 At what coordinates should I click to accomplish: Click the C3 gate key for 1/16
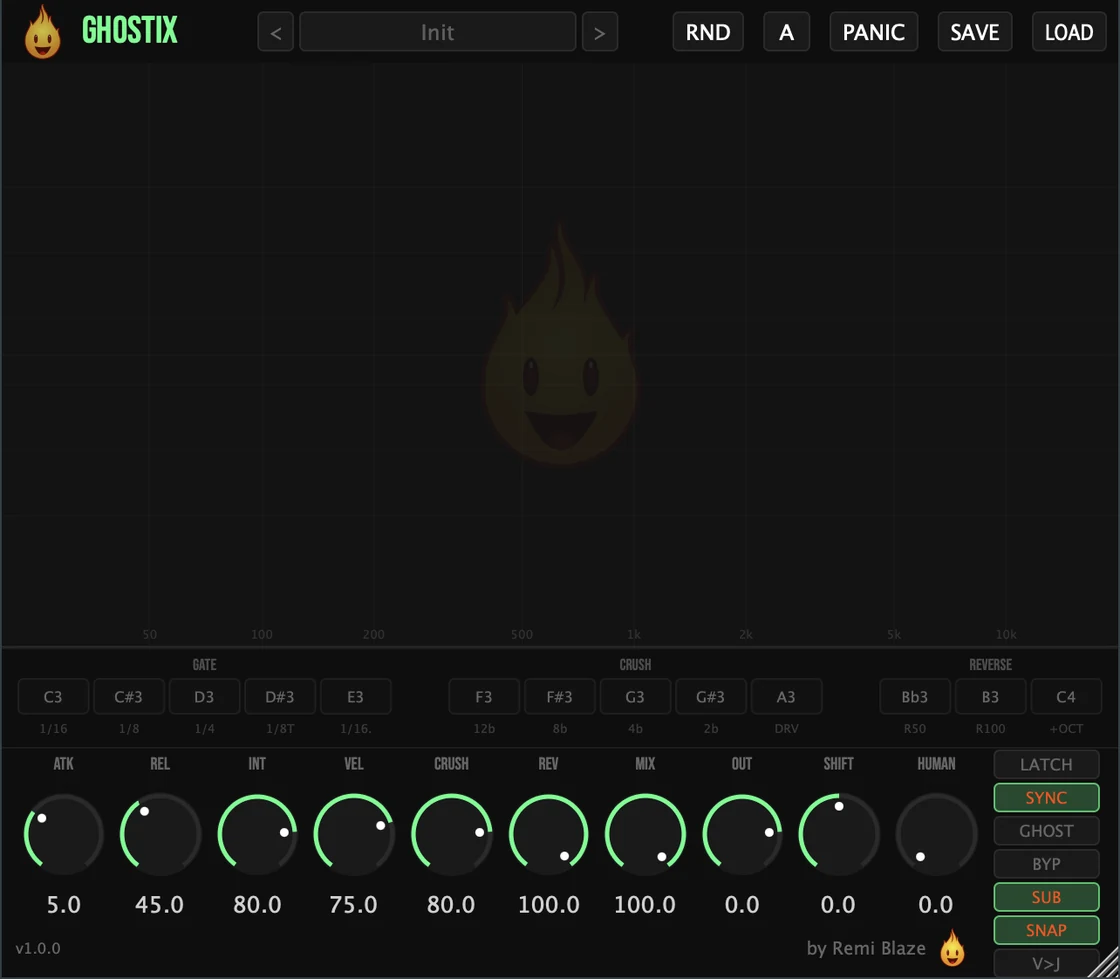[54, 697]
